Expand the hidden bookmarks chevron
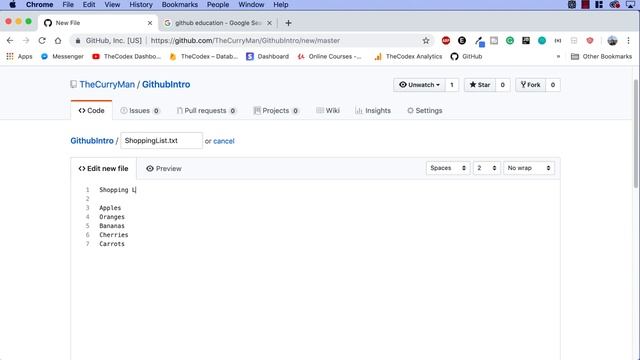Viewport: 640px width, 360px height. (558, 56)
